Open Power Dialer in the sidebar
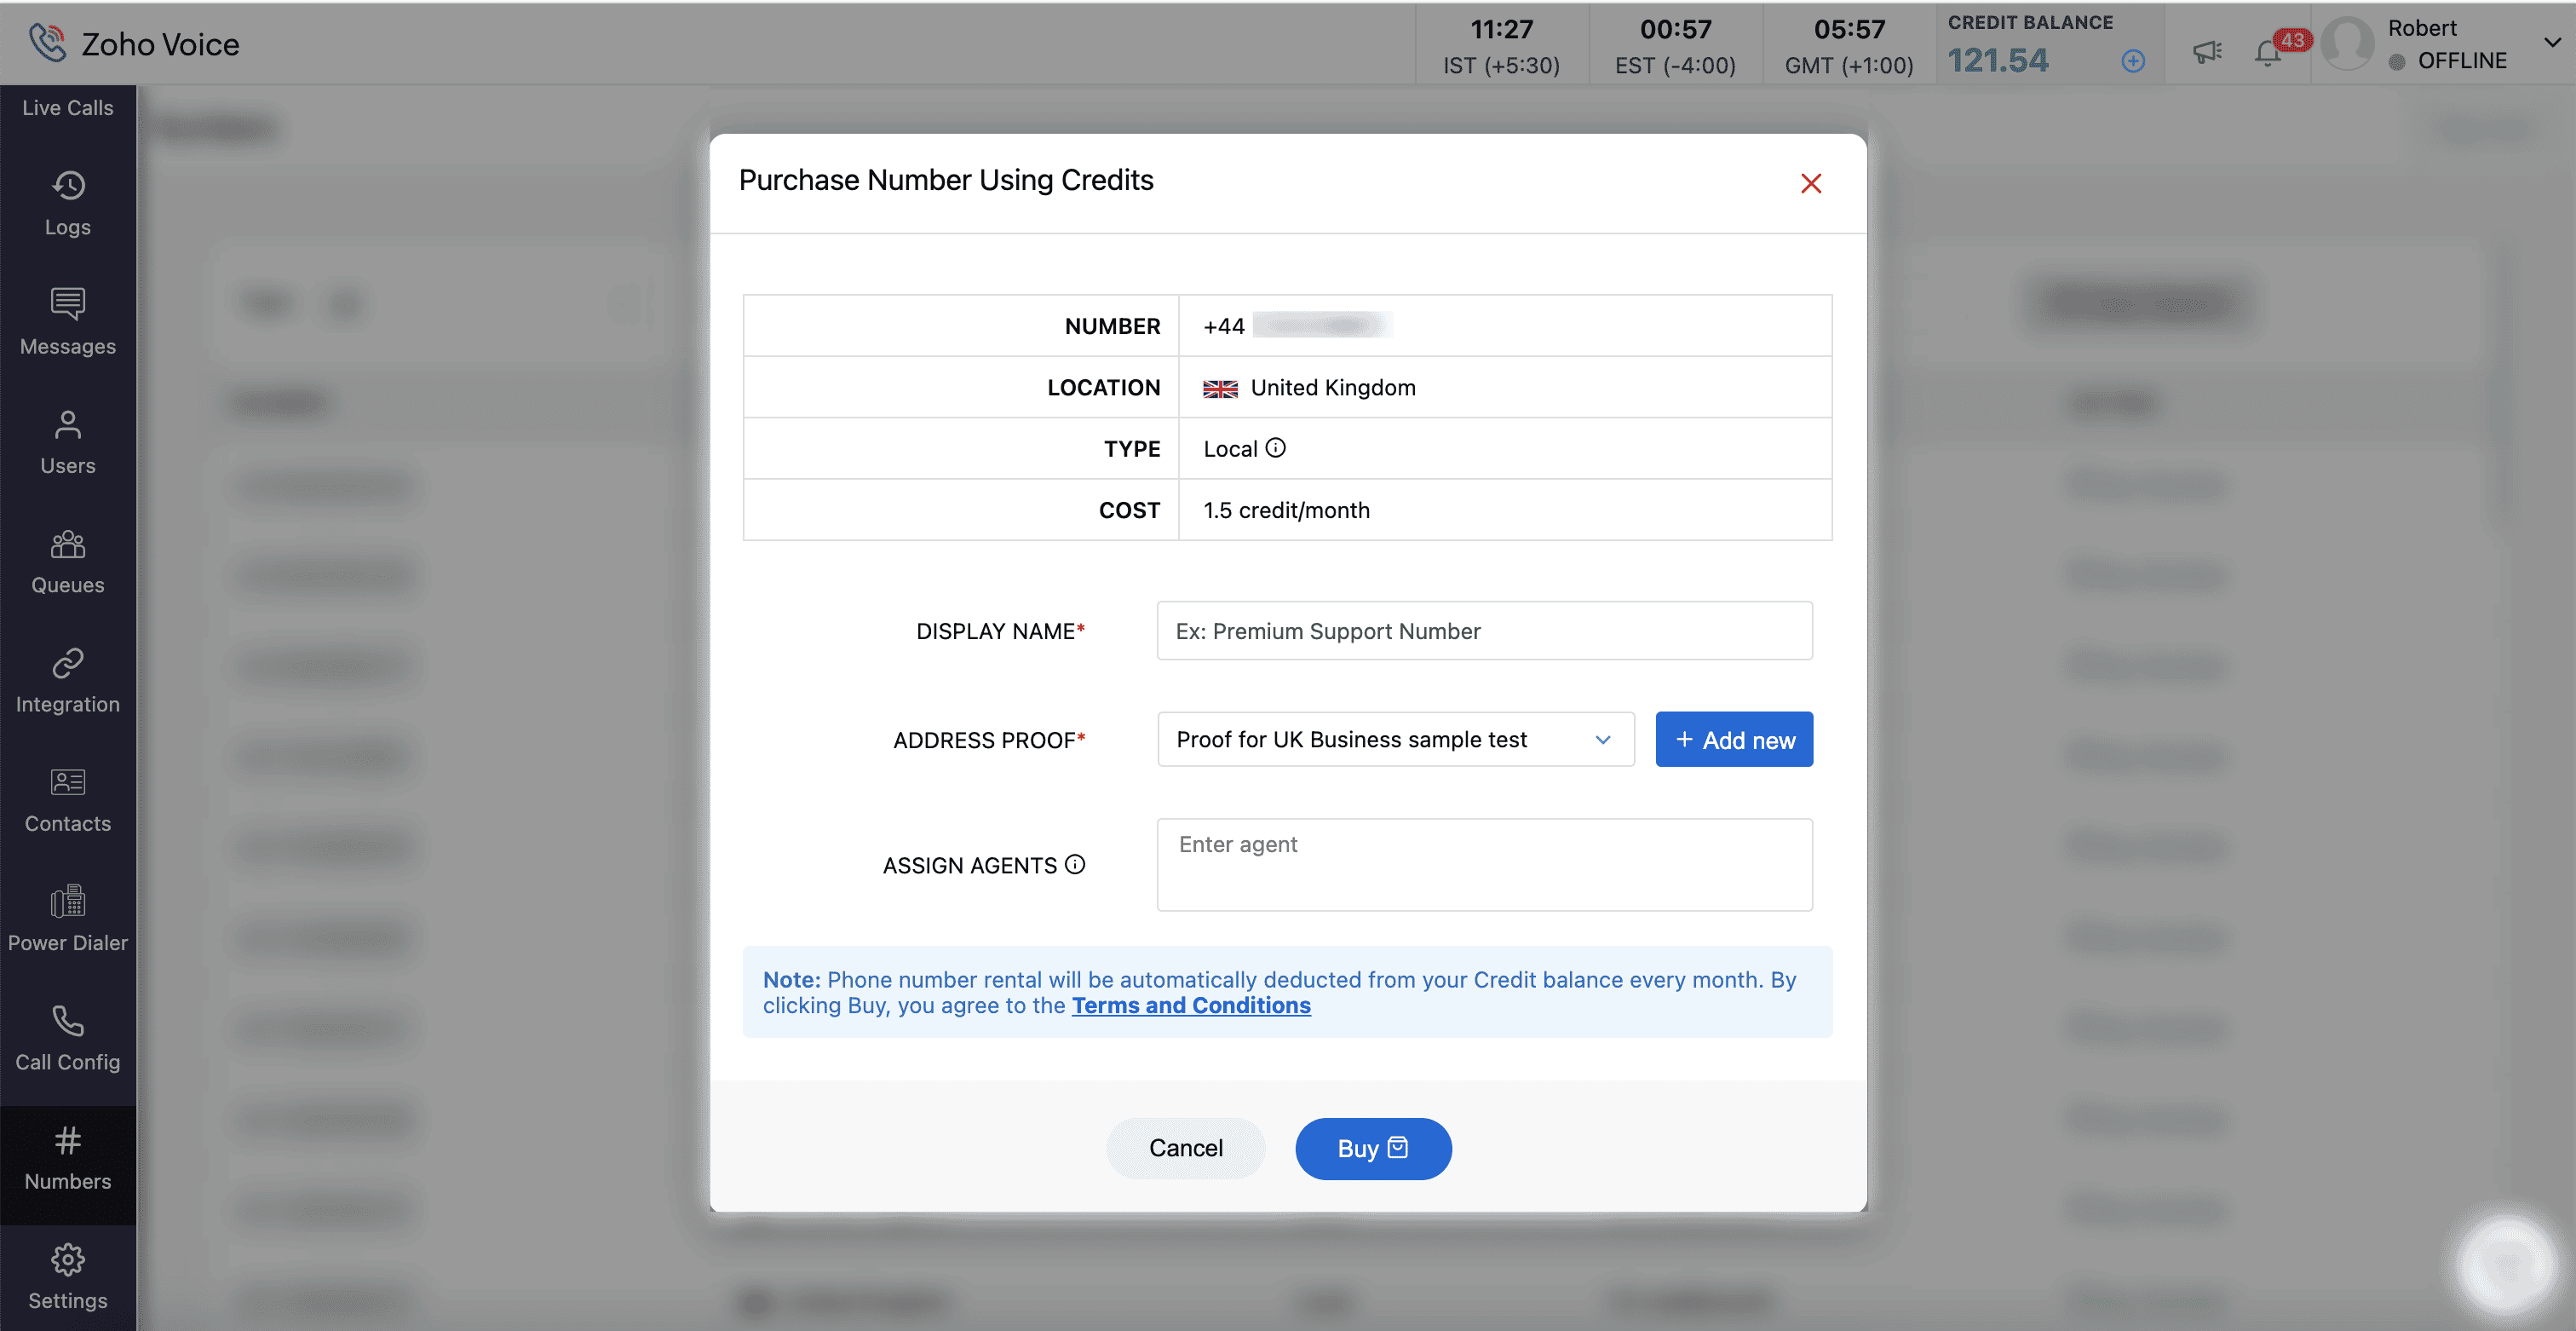 click(x=68, y=919)
